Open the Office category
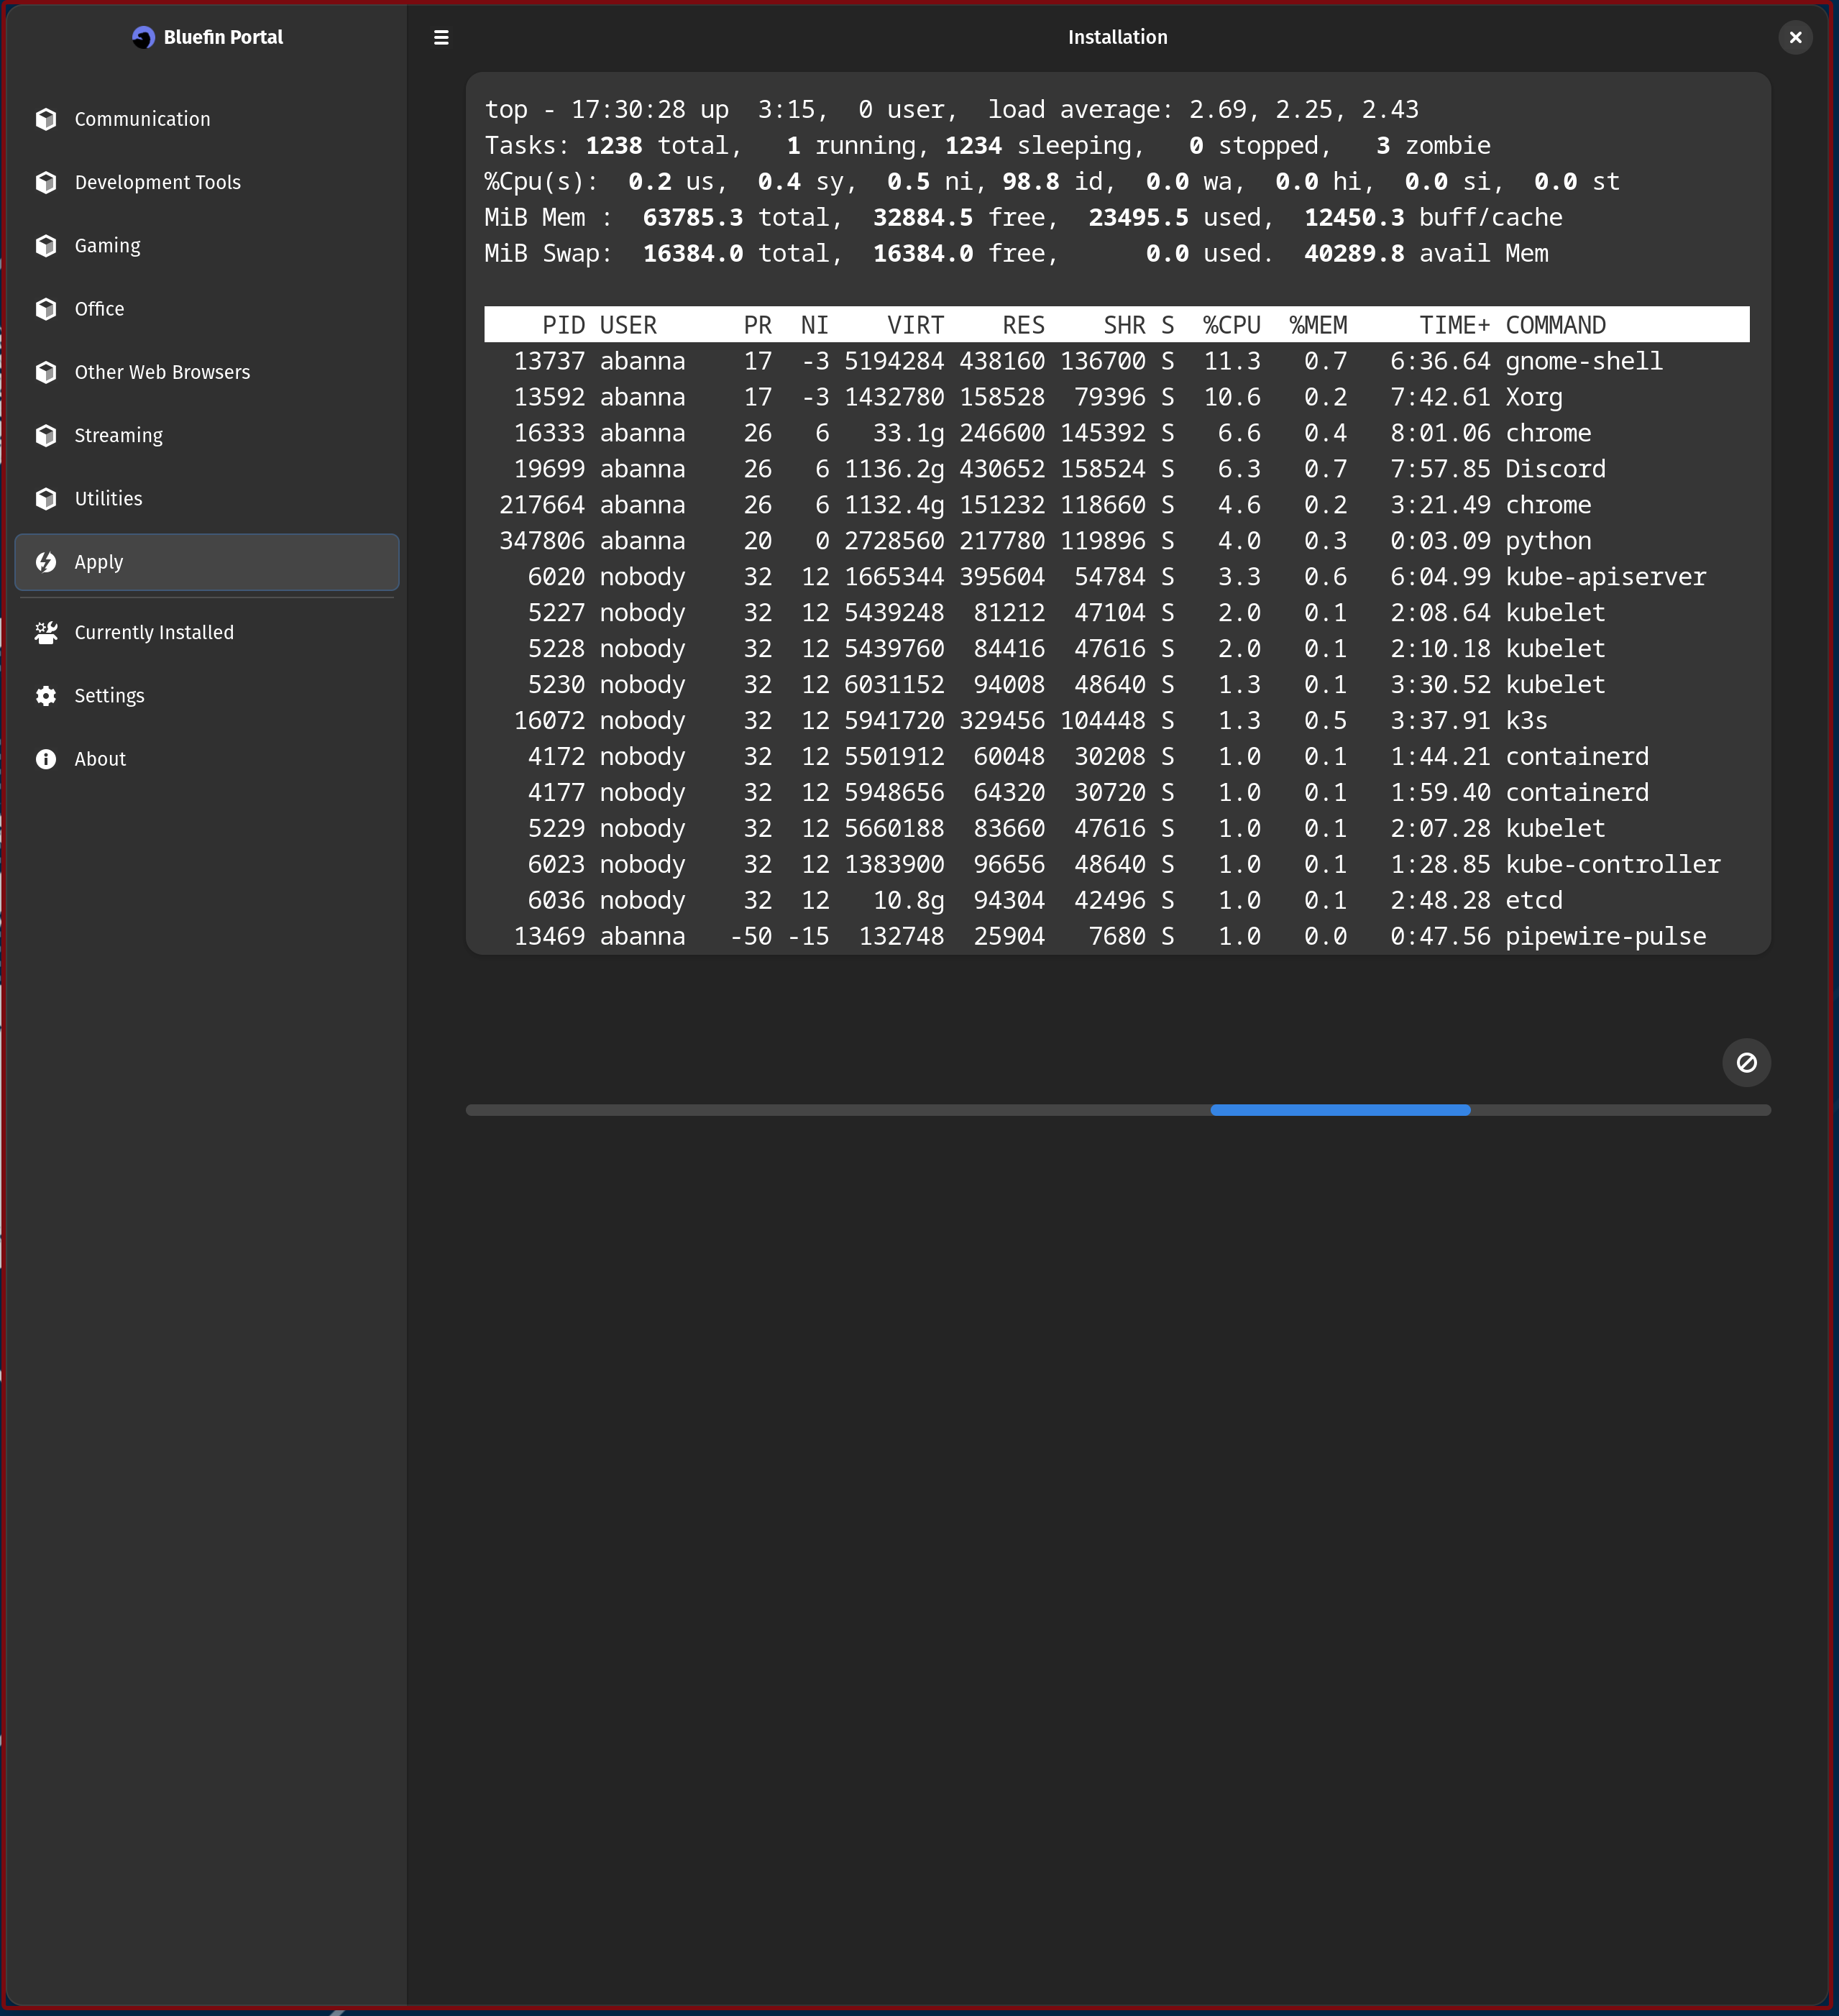This screenshot has width=1839, height=2016. coord(99,309)
